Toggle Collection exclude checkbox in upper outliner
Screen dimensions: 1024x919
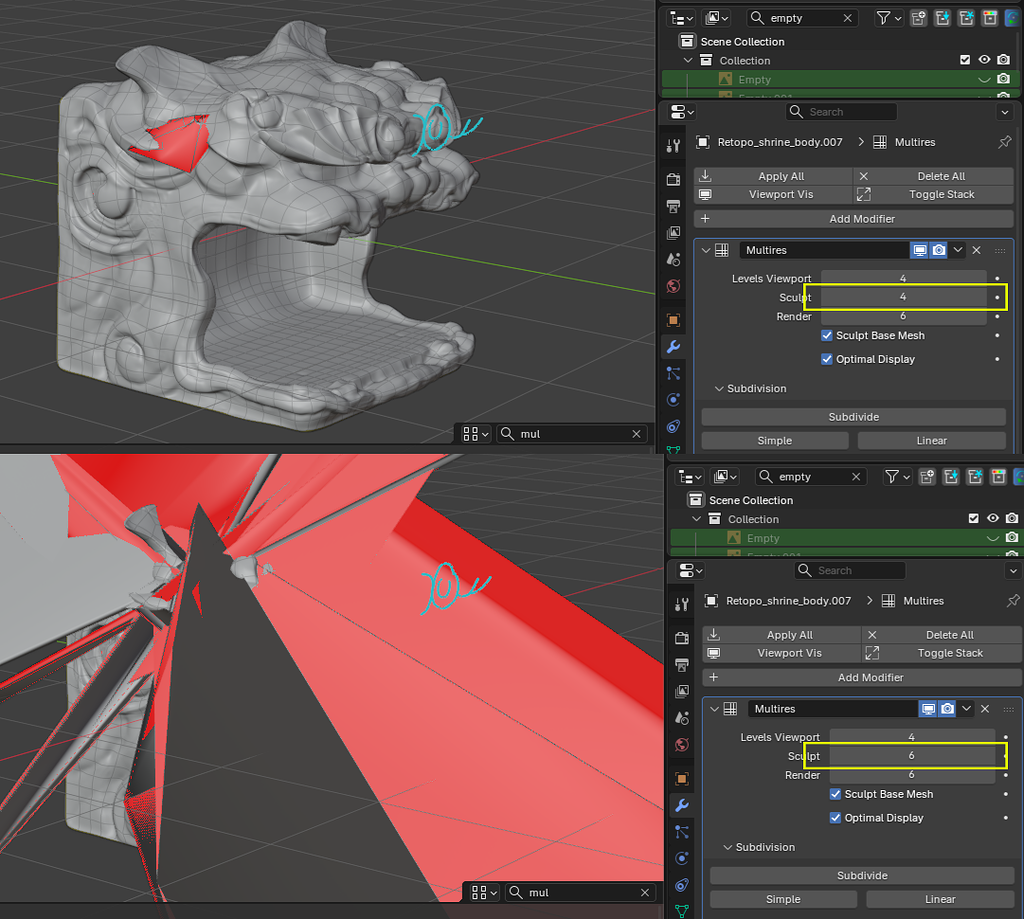pos(965,60)
